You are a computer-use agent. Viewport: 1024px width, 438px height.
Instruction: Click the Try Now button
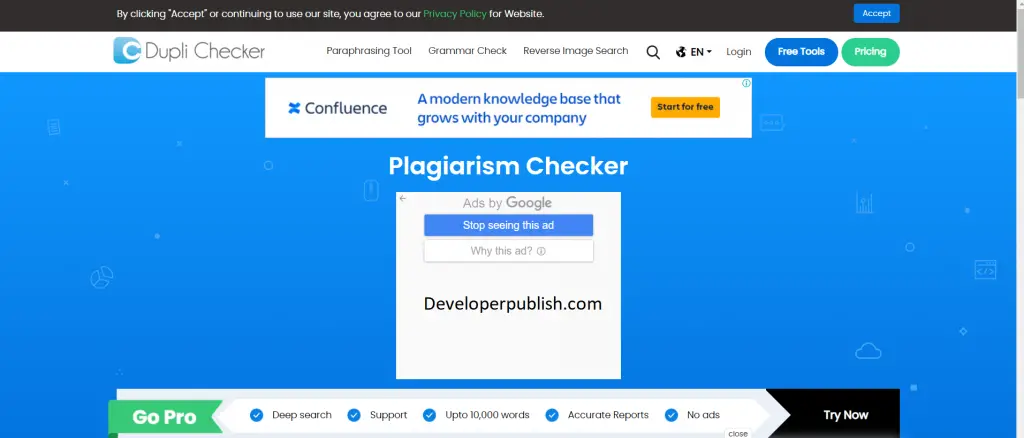click(846, 415)
